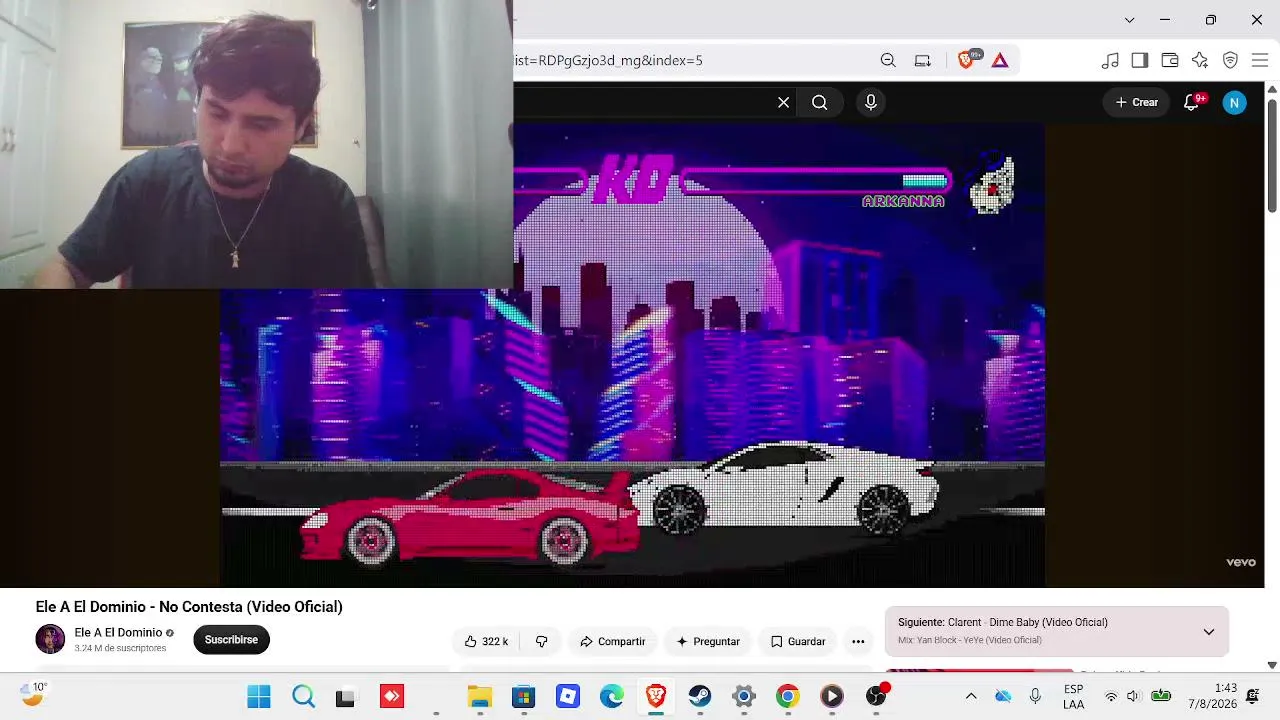Open Brave Shields lion icon

(966, 60)
